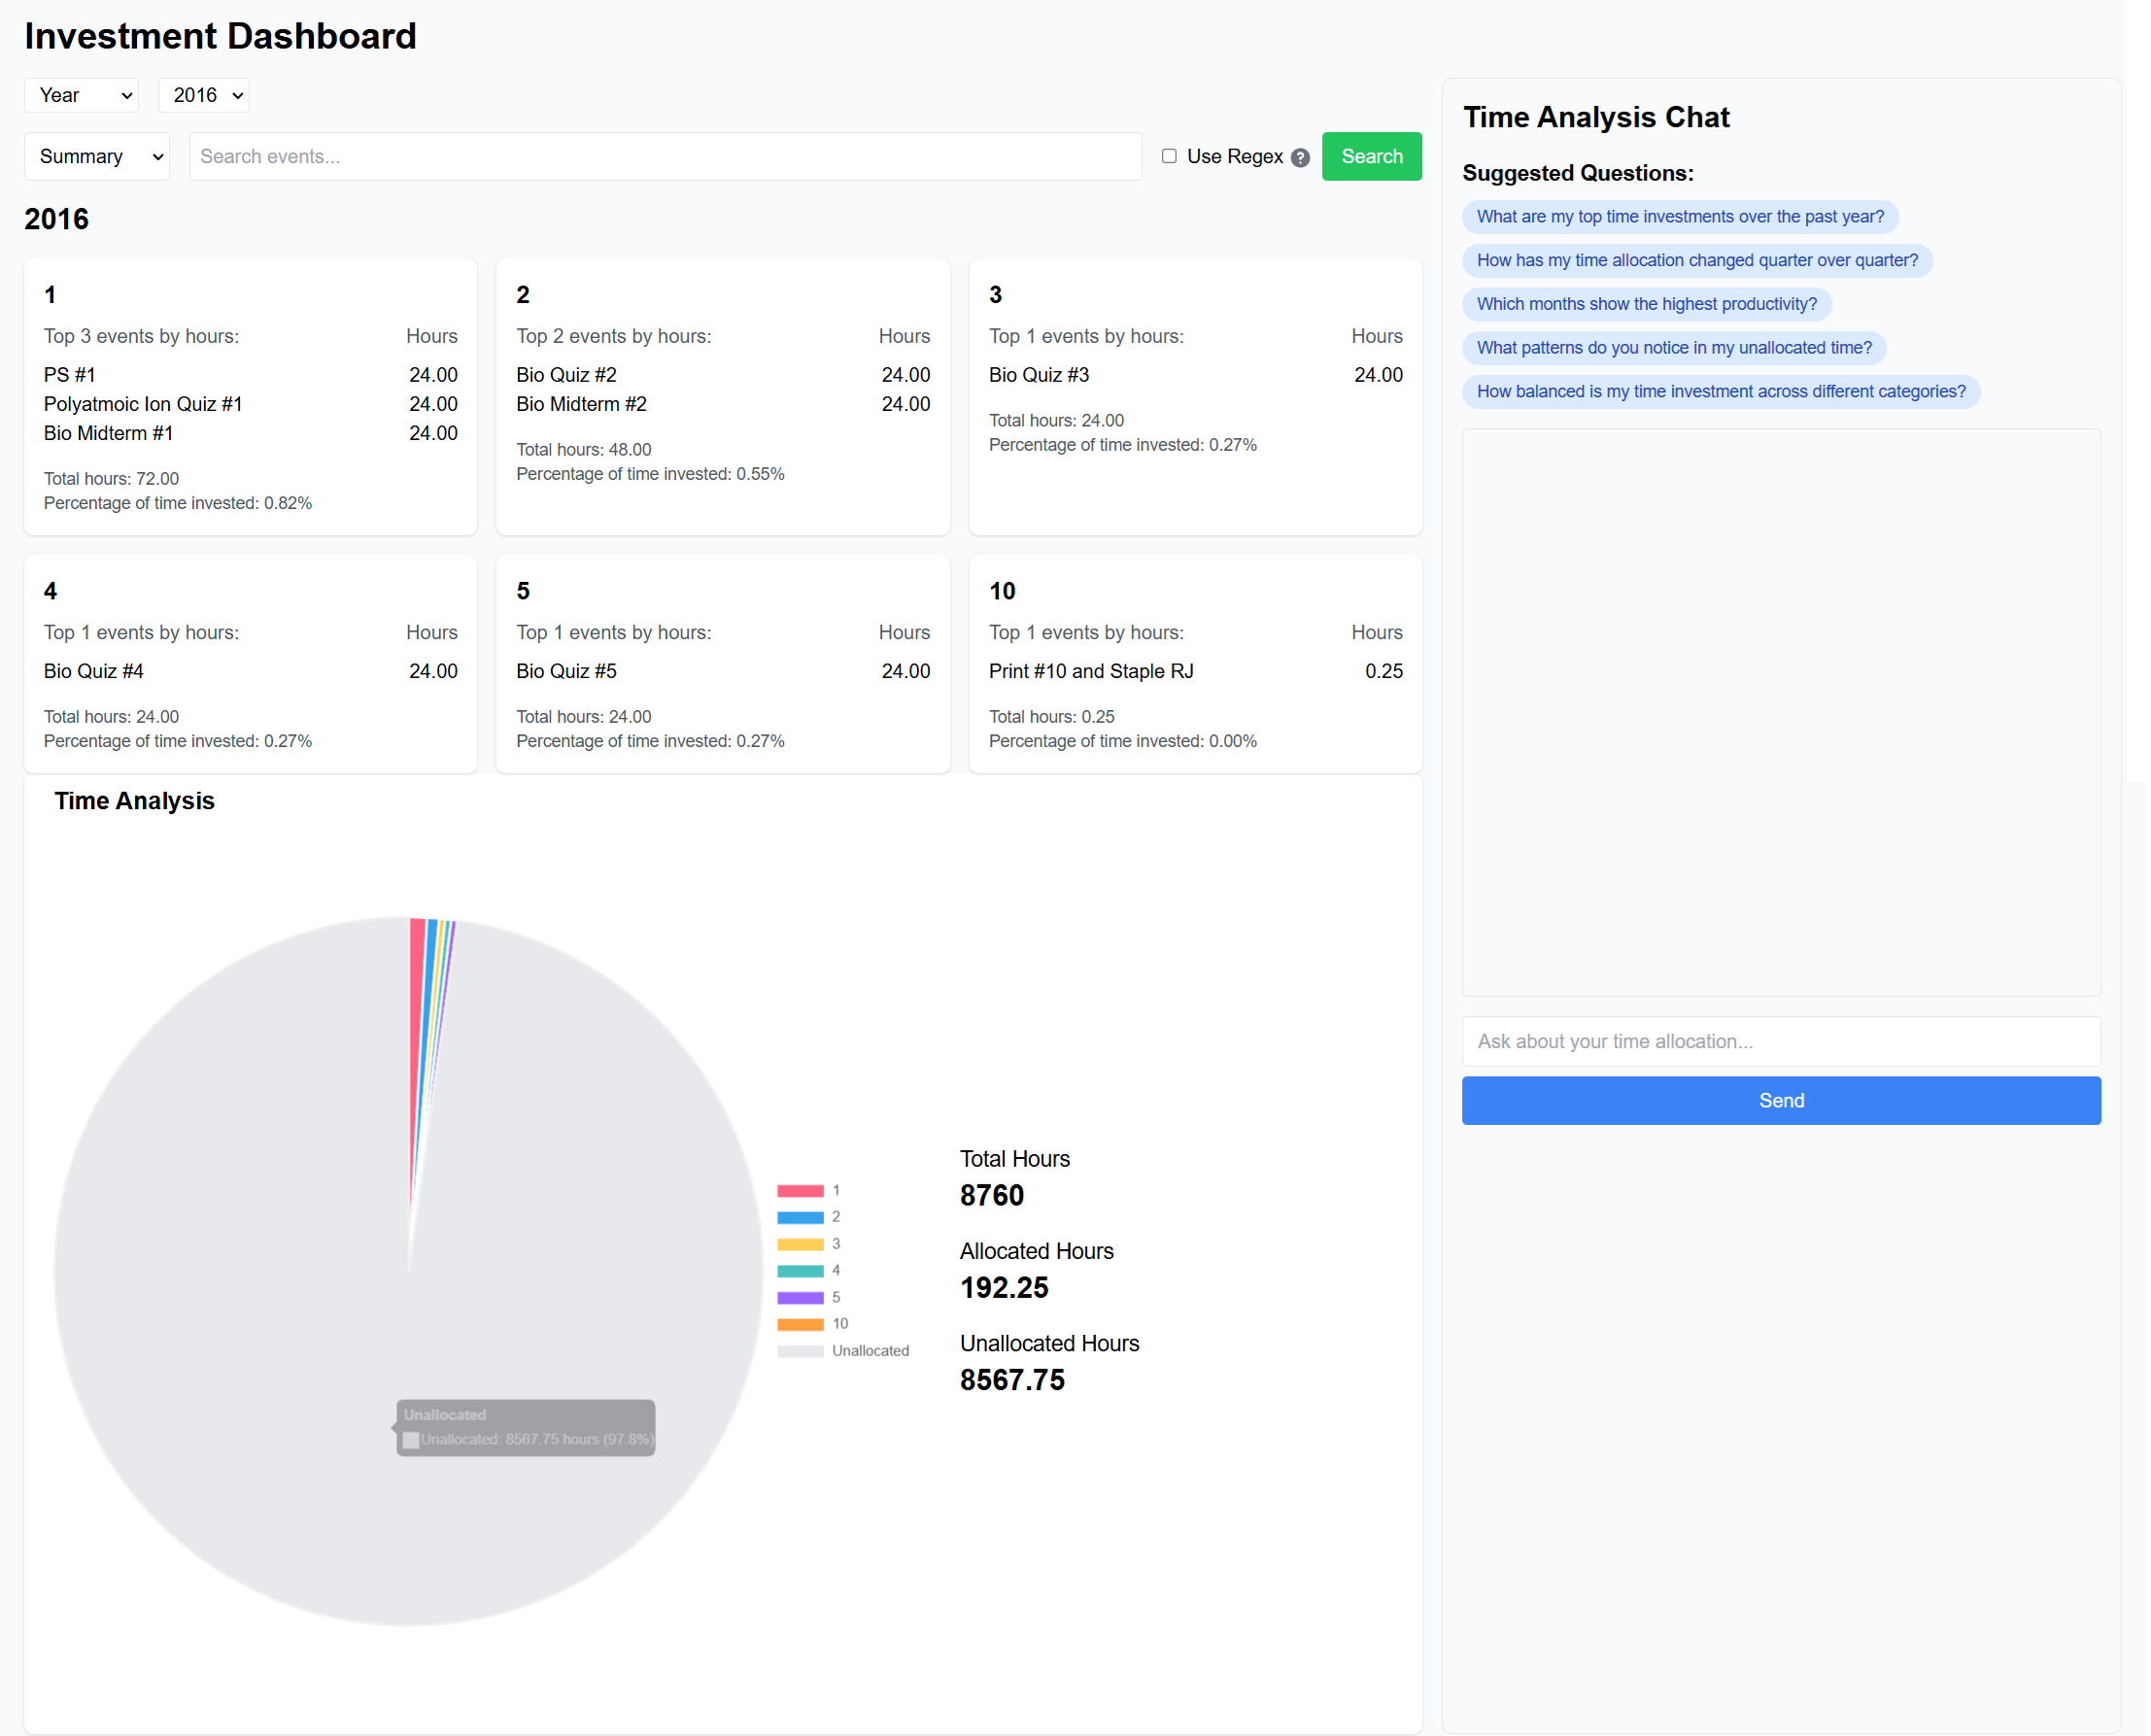Click the red color swatch for category 1
Screen dimensions: 2151x1736
(x=800, y=1190)
